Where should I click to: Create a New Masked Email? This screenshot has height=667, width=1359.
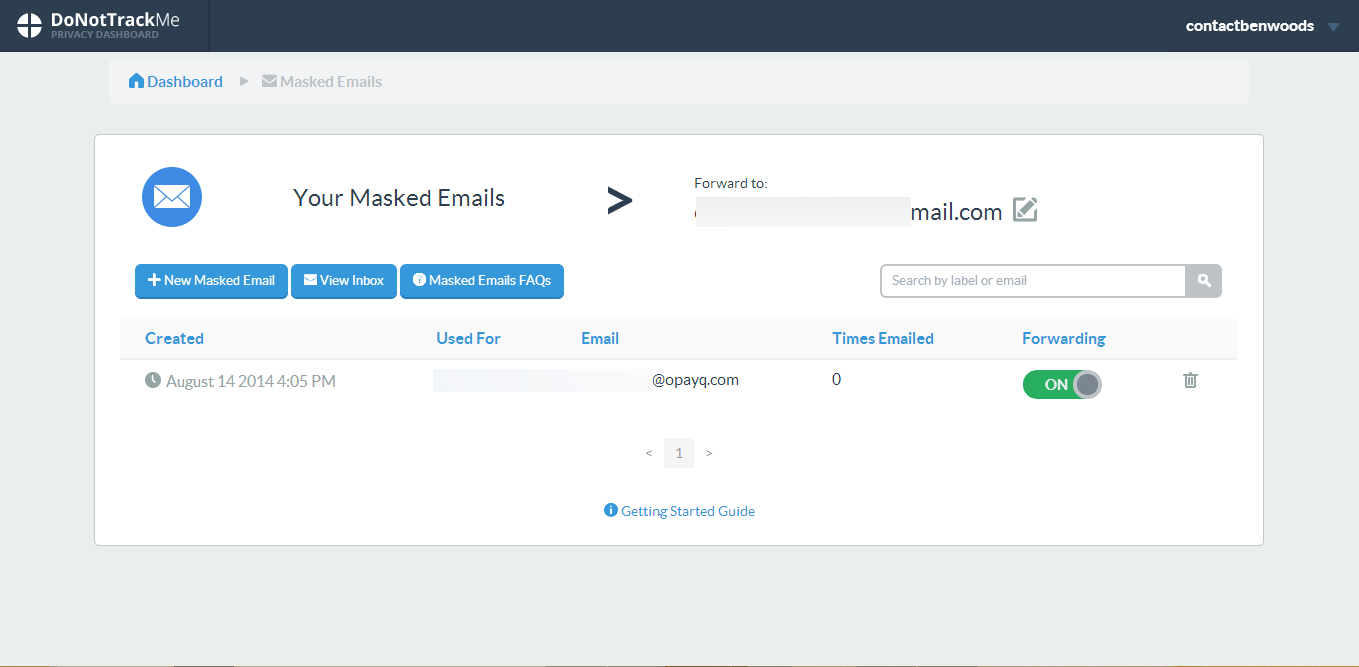(211, 281)
